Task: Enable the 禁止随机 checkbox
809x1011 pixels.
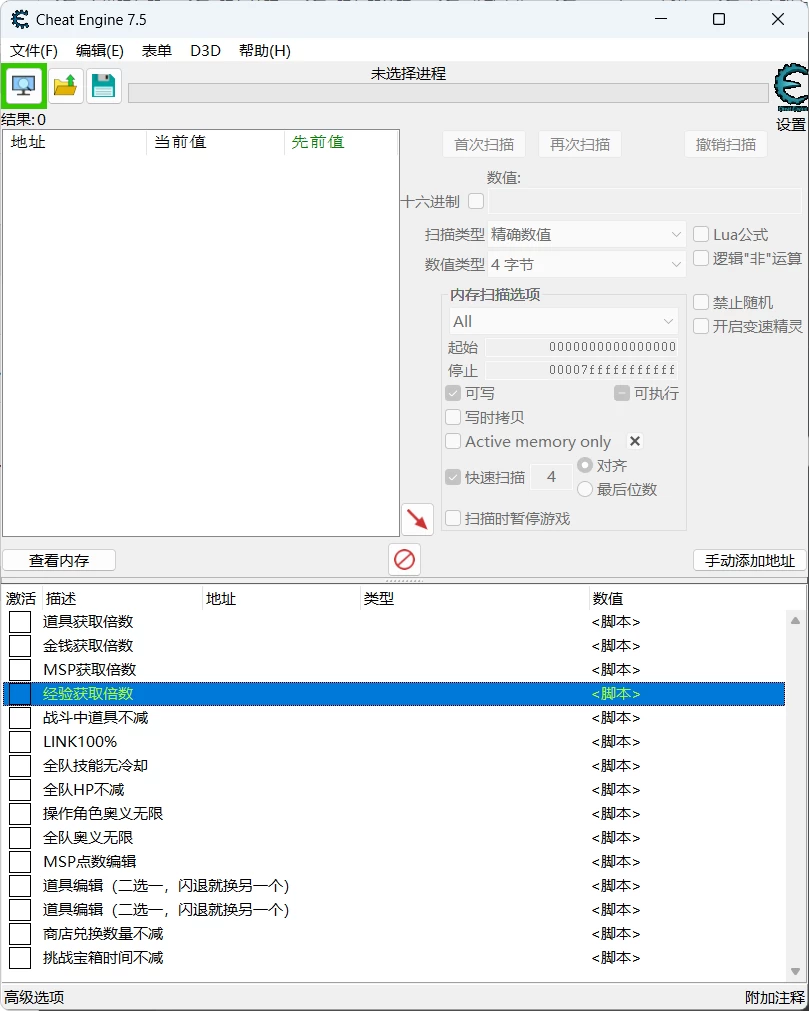Action: click(x=701, y=302)
